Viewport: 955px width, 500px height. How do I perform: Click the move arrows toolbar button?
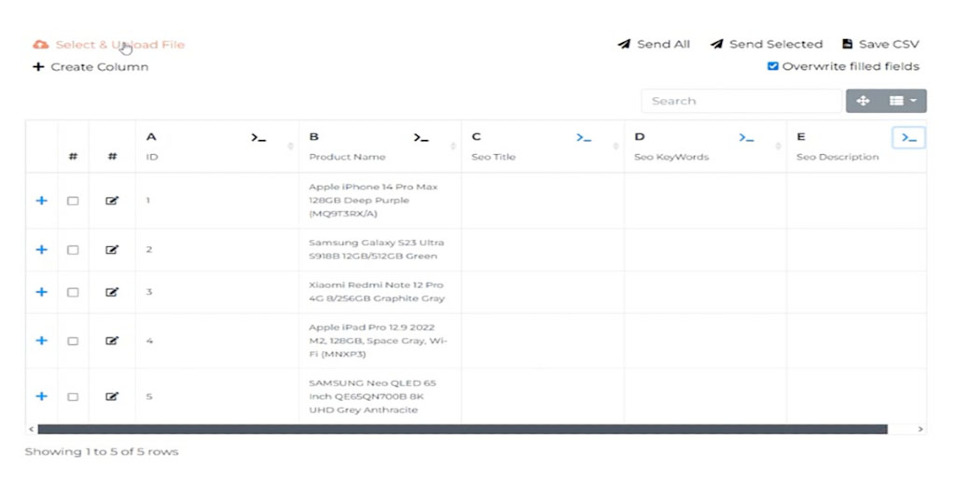(x=862, y=101)
